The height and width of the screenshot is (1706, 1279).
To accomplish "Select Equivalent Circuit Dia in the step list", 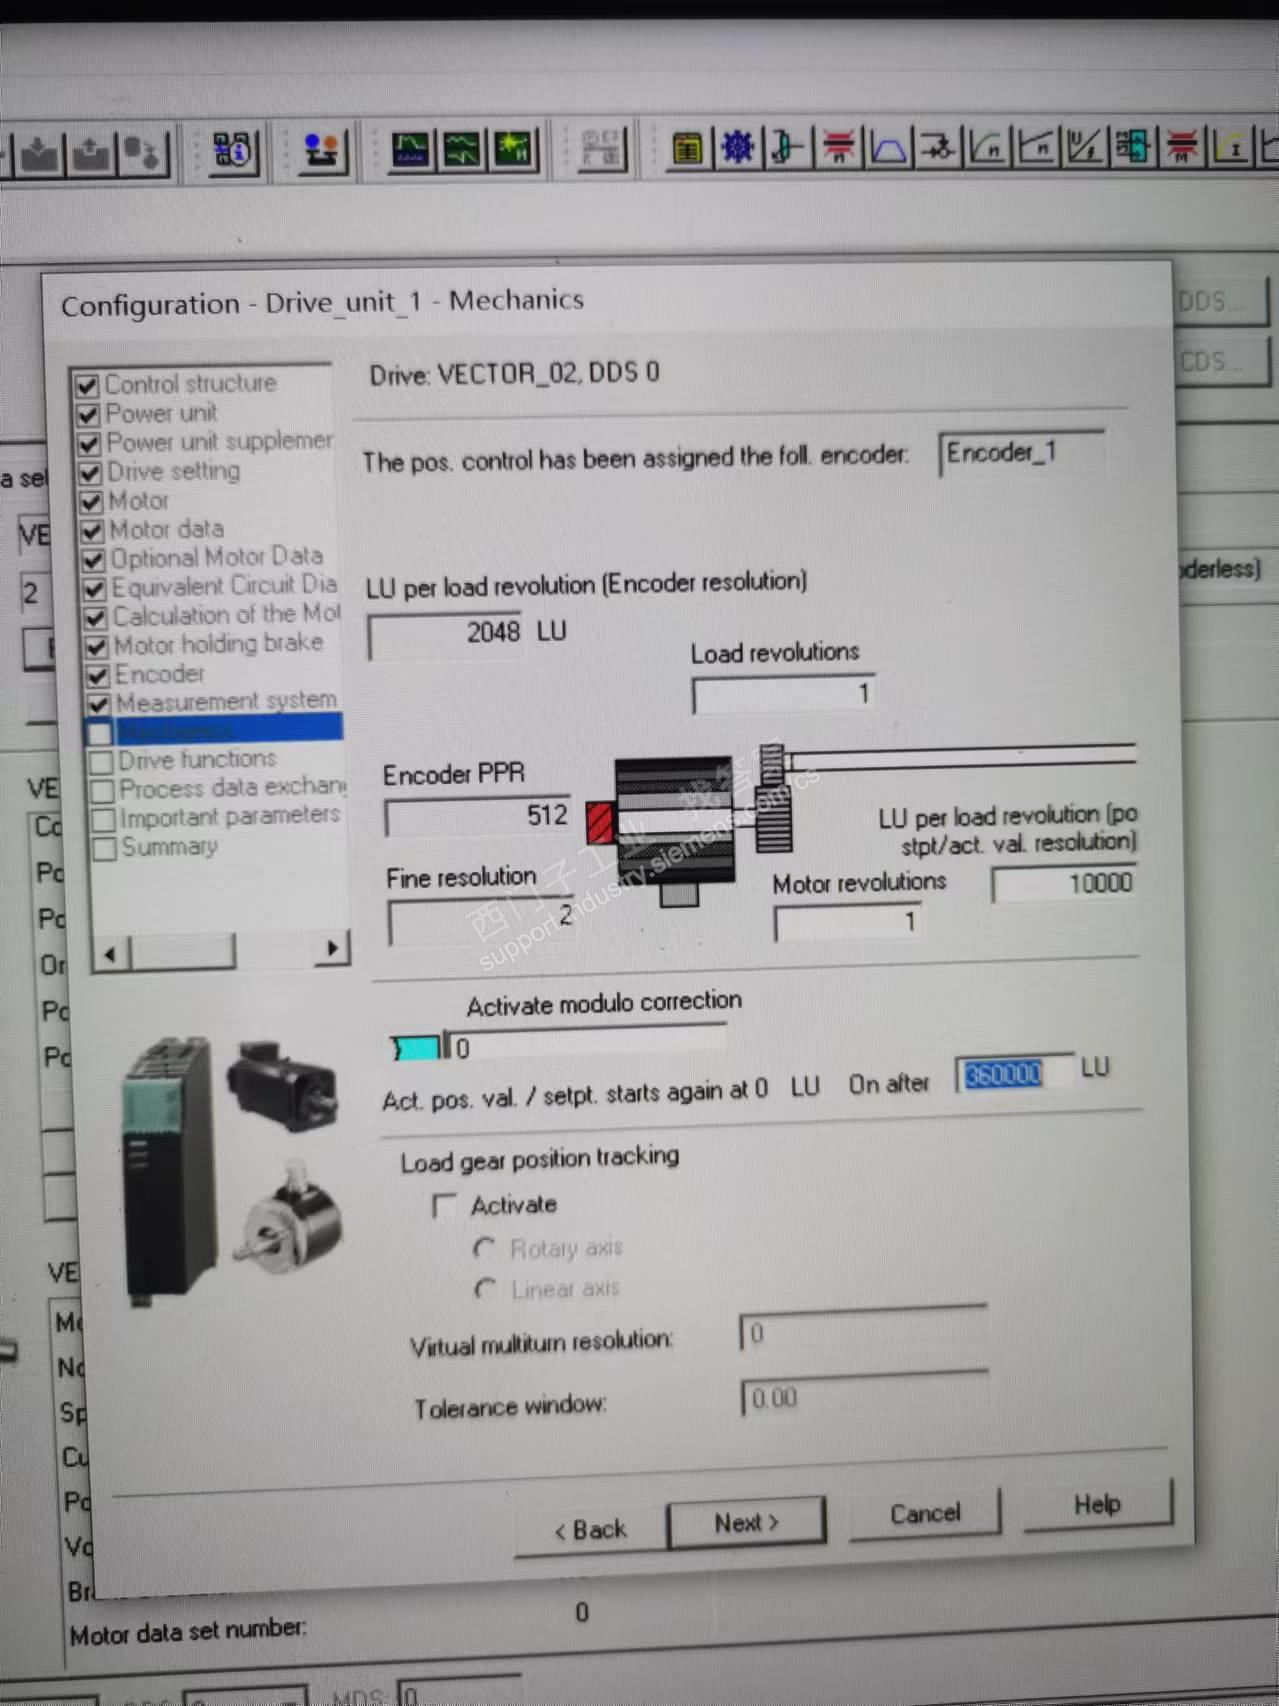I will click(x=224, y=586).
